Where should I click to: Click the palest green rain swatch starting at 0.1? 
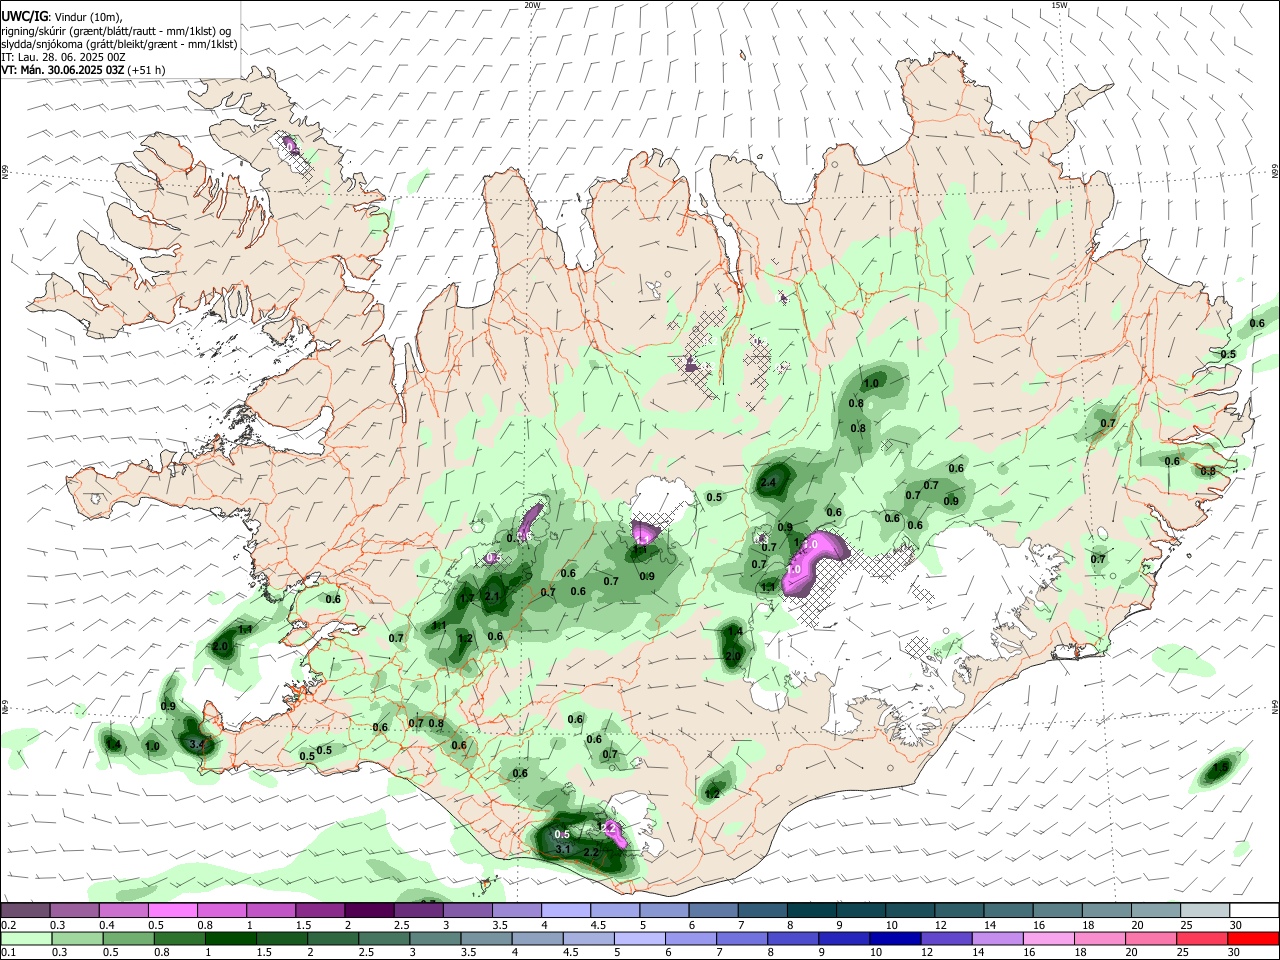point(25,938)
